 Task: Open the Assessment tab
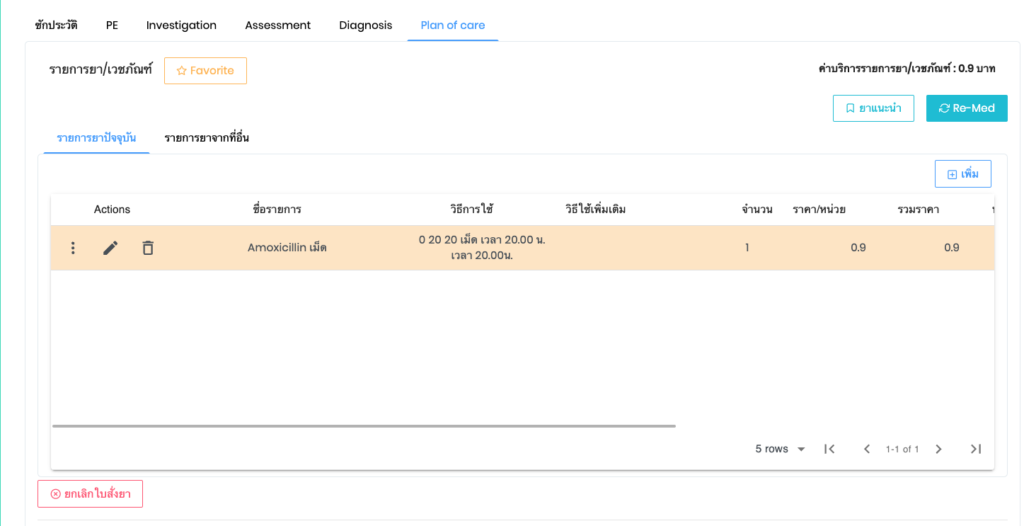tap(277, 25)
